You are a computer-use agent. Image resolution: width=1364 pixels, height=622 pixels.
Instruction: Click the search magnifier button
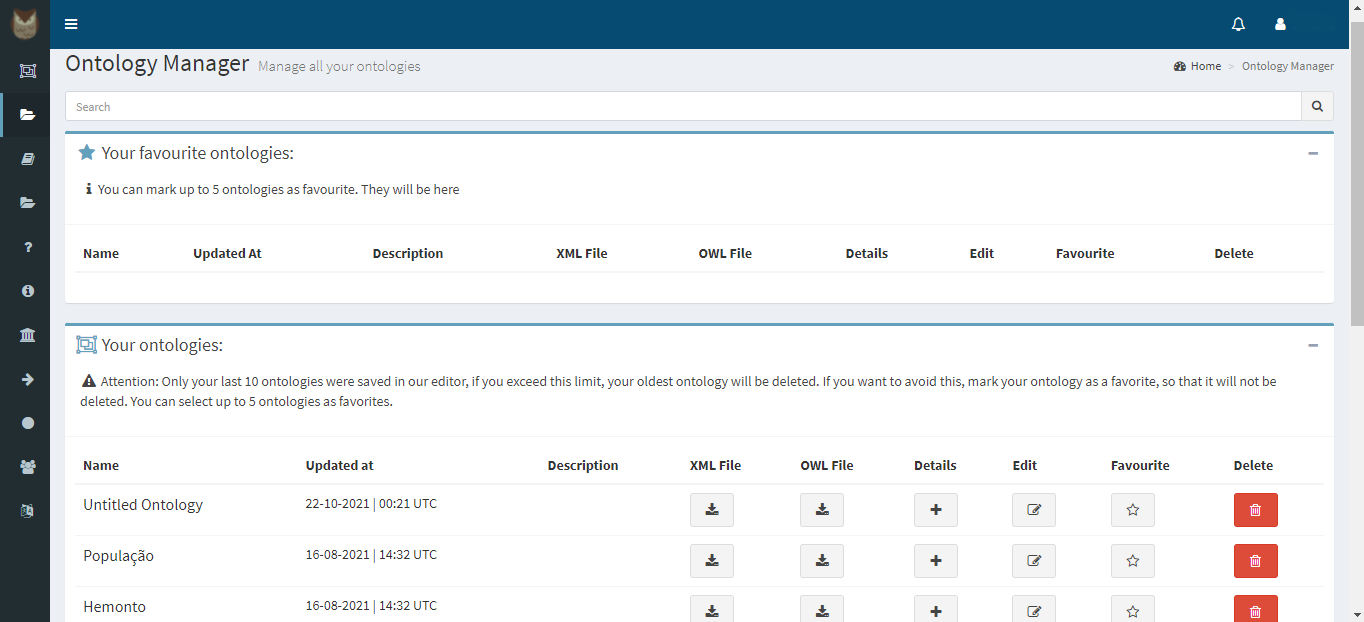pyautogui.click(x=1317, y=106)
